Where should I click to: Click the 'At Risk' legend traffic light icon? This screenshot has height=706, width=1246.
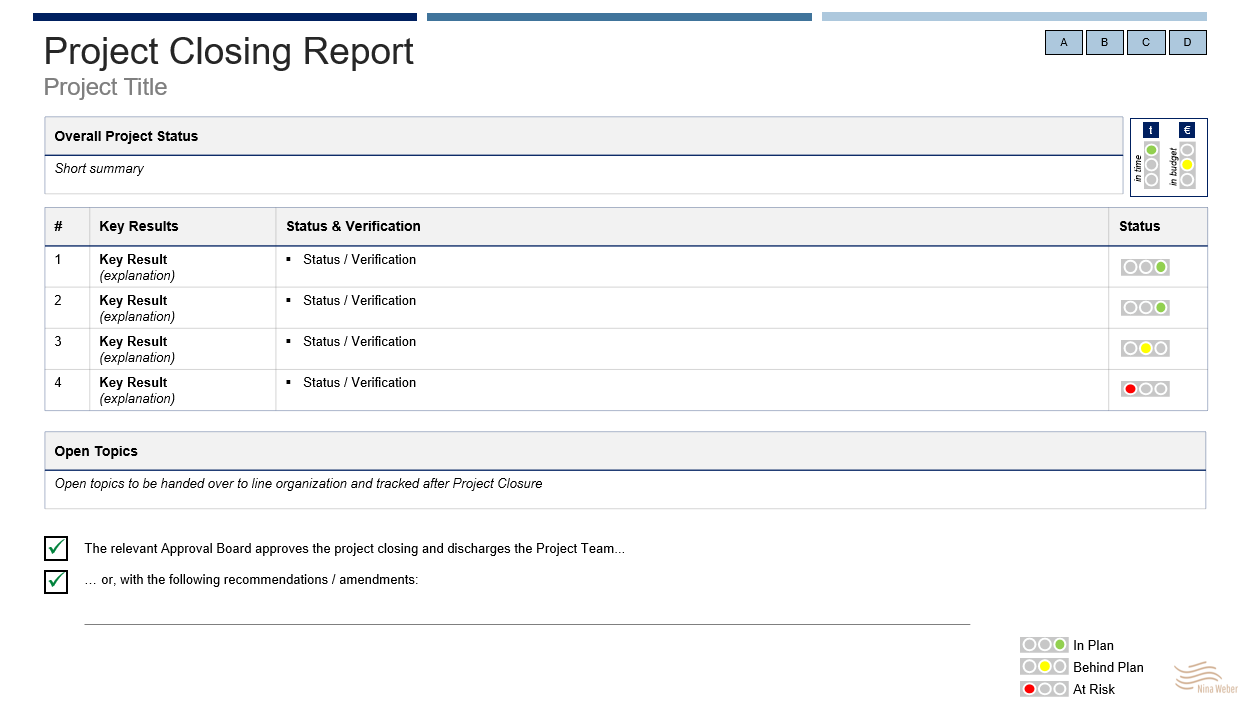click(x=1044, y=689)
